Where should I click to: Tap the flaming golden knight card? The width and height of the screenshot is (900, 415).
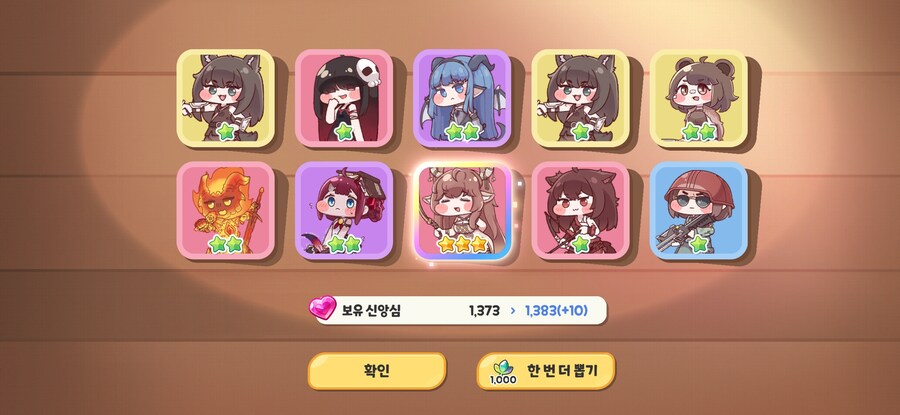pos(226,210)
